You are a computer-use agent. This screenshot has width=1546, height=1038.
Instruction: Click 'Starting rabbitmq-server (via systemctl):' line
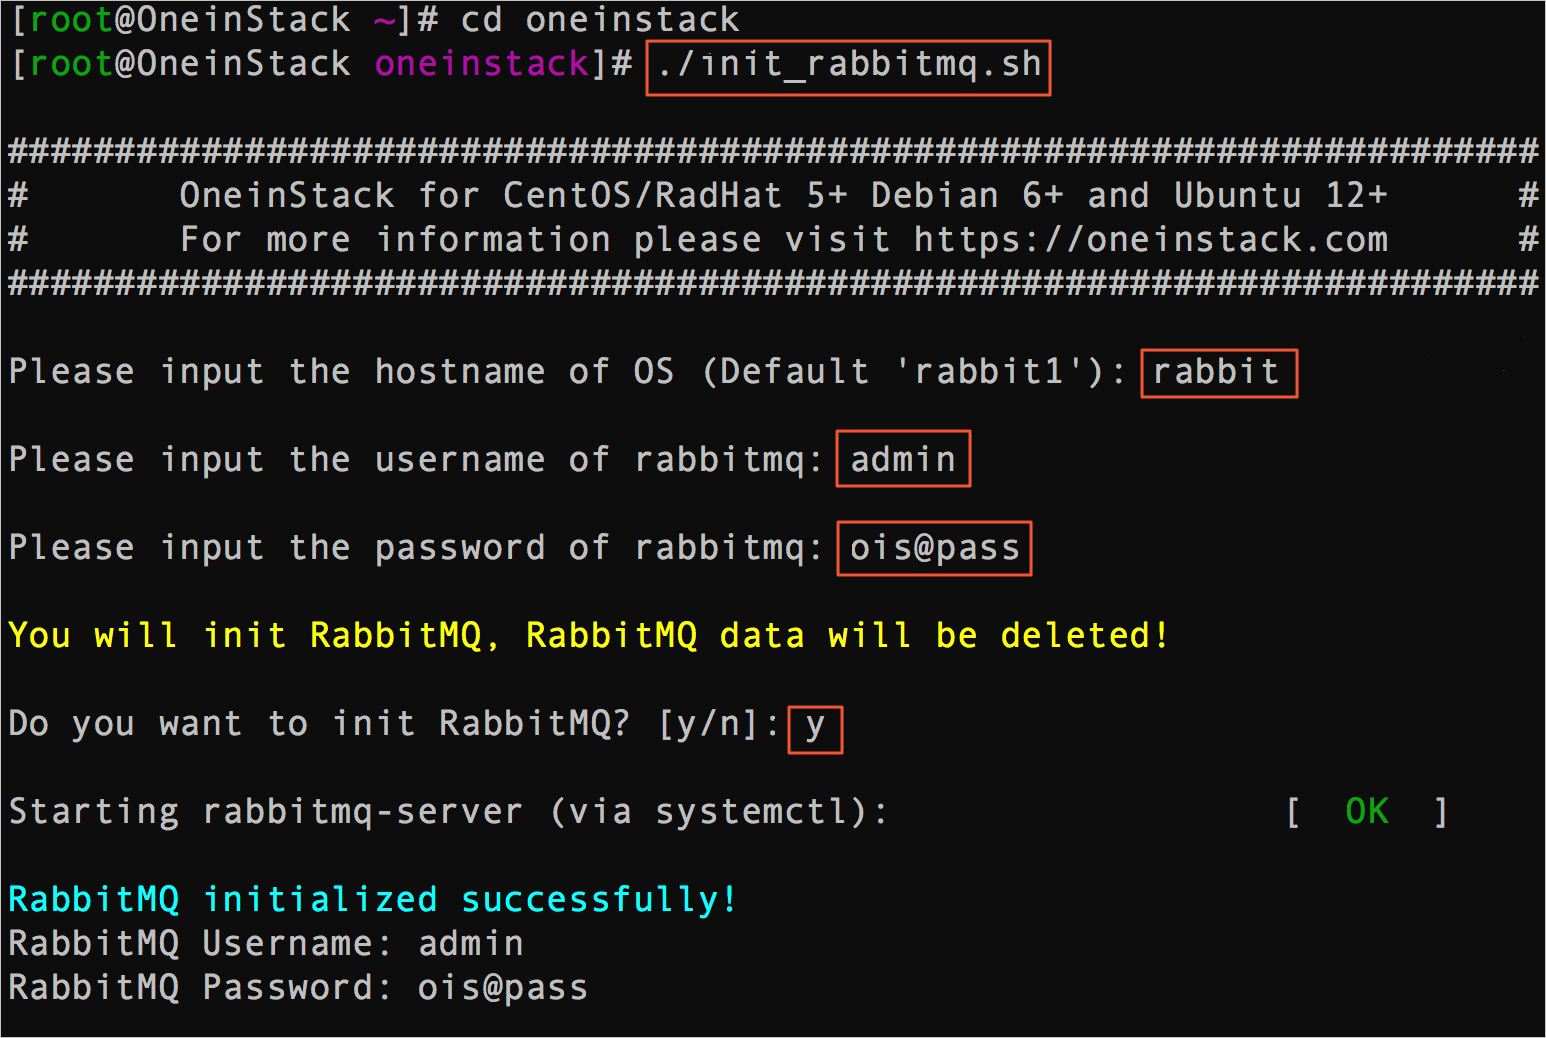pyautogui.click(x=448, y=811)
